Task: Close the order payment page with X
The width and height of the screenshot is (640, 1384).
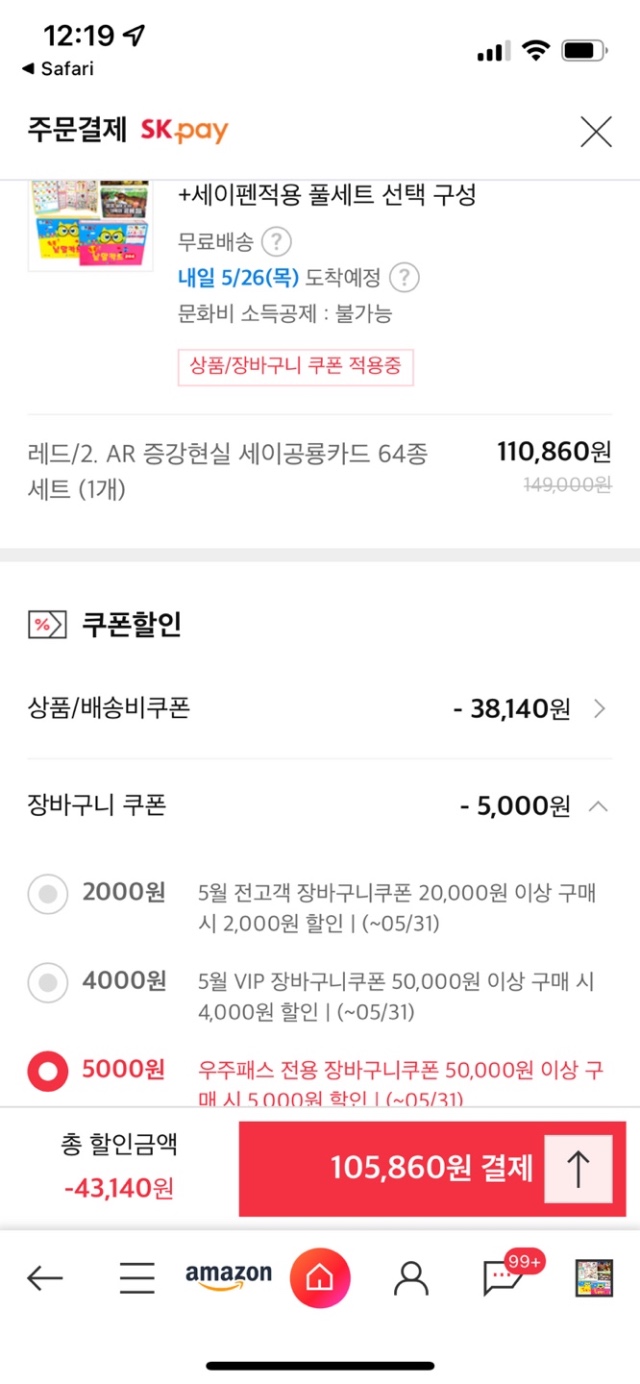Action: (596, 132)
